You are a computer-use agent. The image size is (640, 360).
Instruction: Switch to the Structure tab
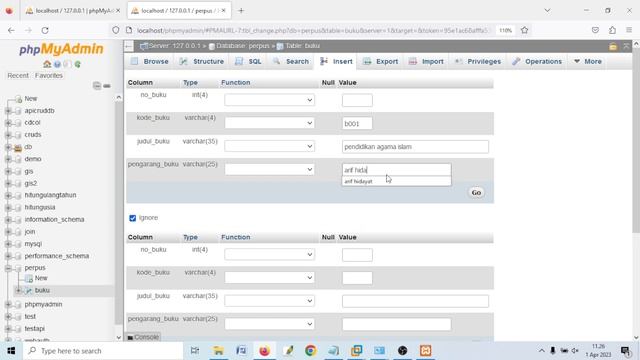point(202,62)
